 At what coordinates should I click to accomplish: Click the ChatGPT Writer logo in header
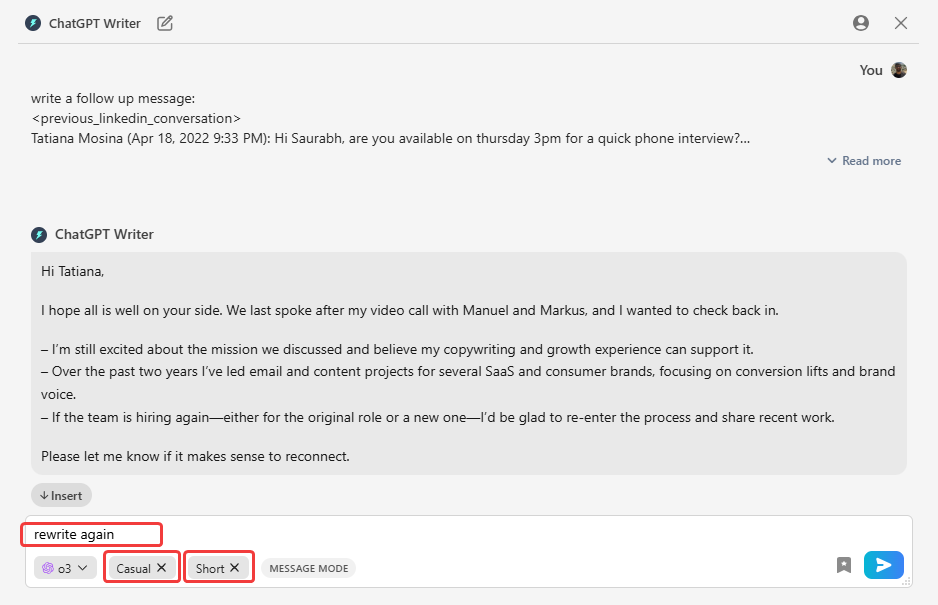(33, 23)
